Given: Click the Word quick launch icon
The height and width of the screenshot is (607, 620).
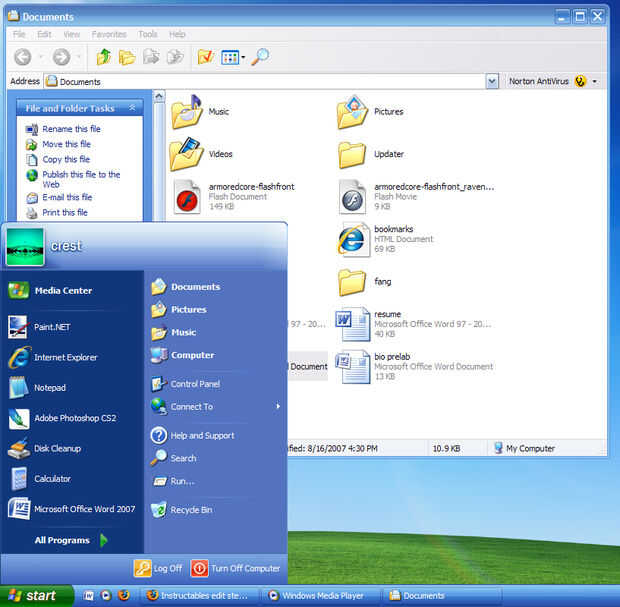Looking at the screenshot, I should [x=89, y=596].
